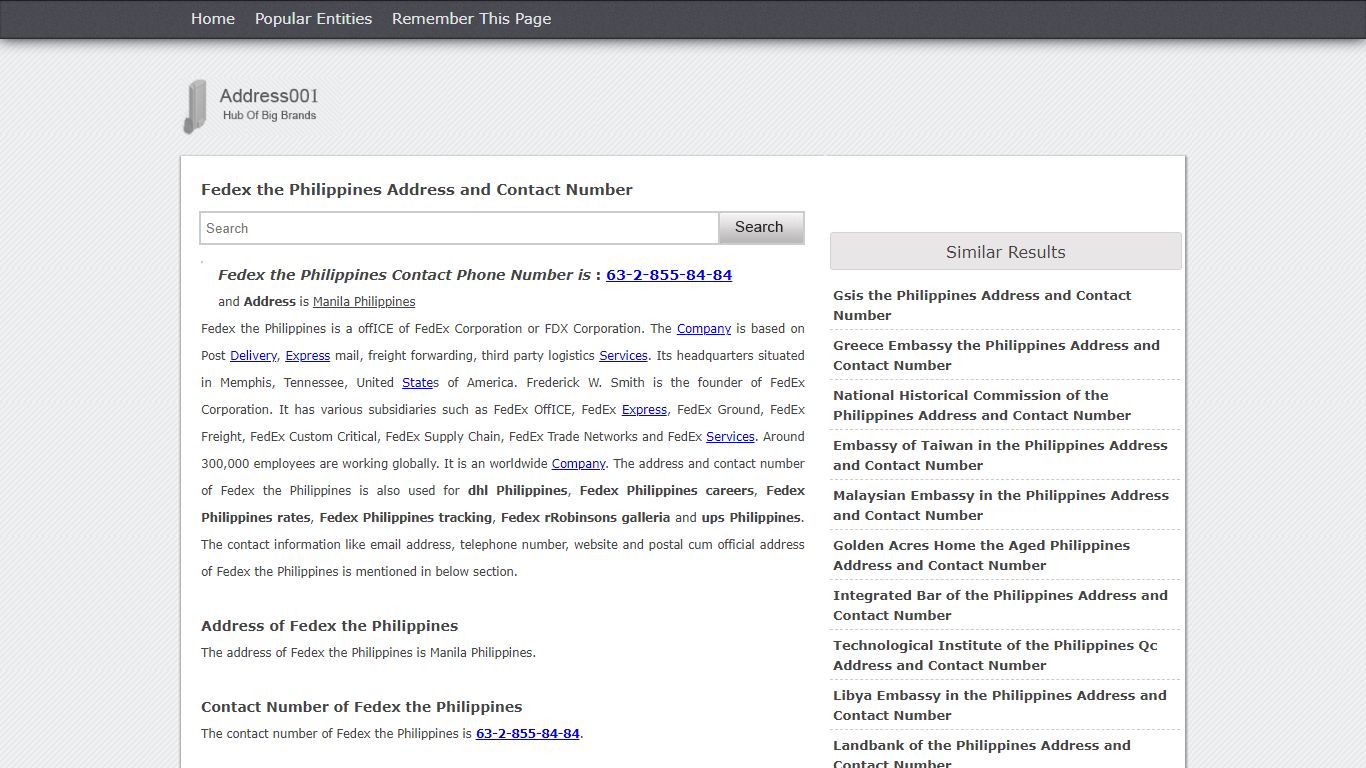This screenshot has width=1366, height=768.
Task: Click the bold 'Fedex Philippines tracking' text
Action: (x=406, y=518)
